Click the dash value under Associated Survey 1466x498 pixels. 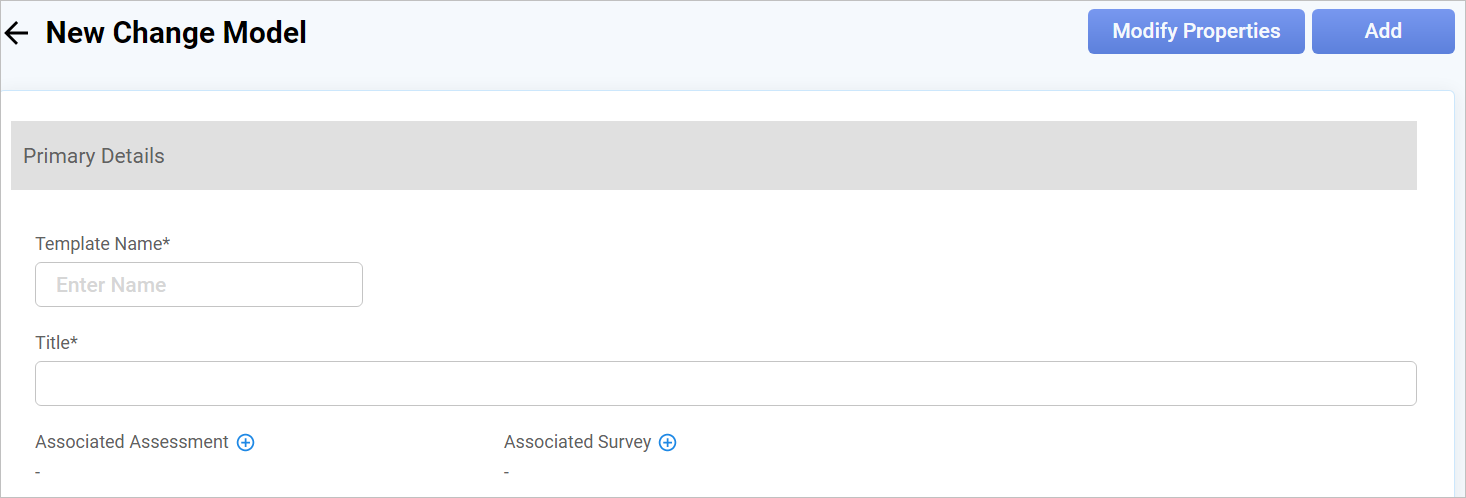pyautogui.click(x=507, y=471)
